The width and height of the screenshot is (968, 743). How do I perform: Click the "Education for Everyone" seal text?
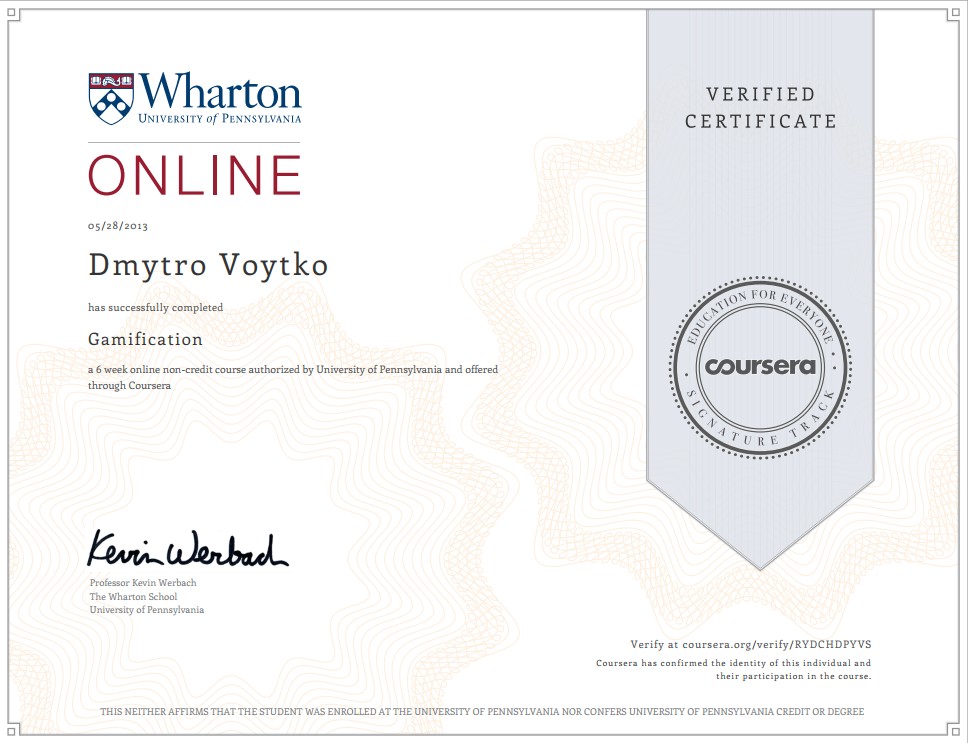[760, 305]
